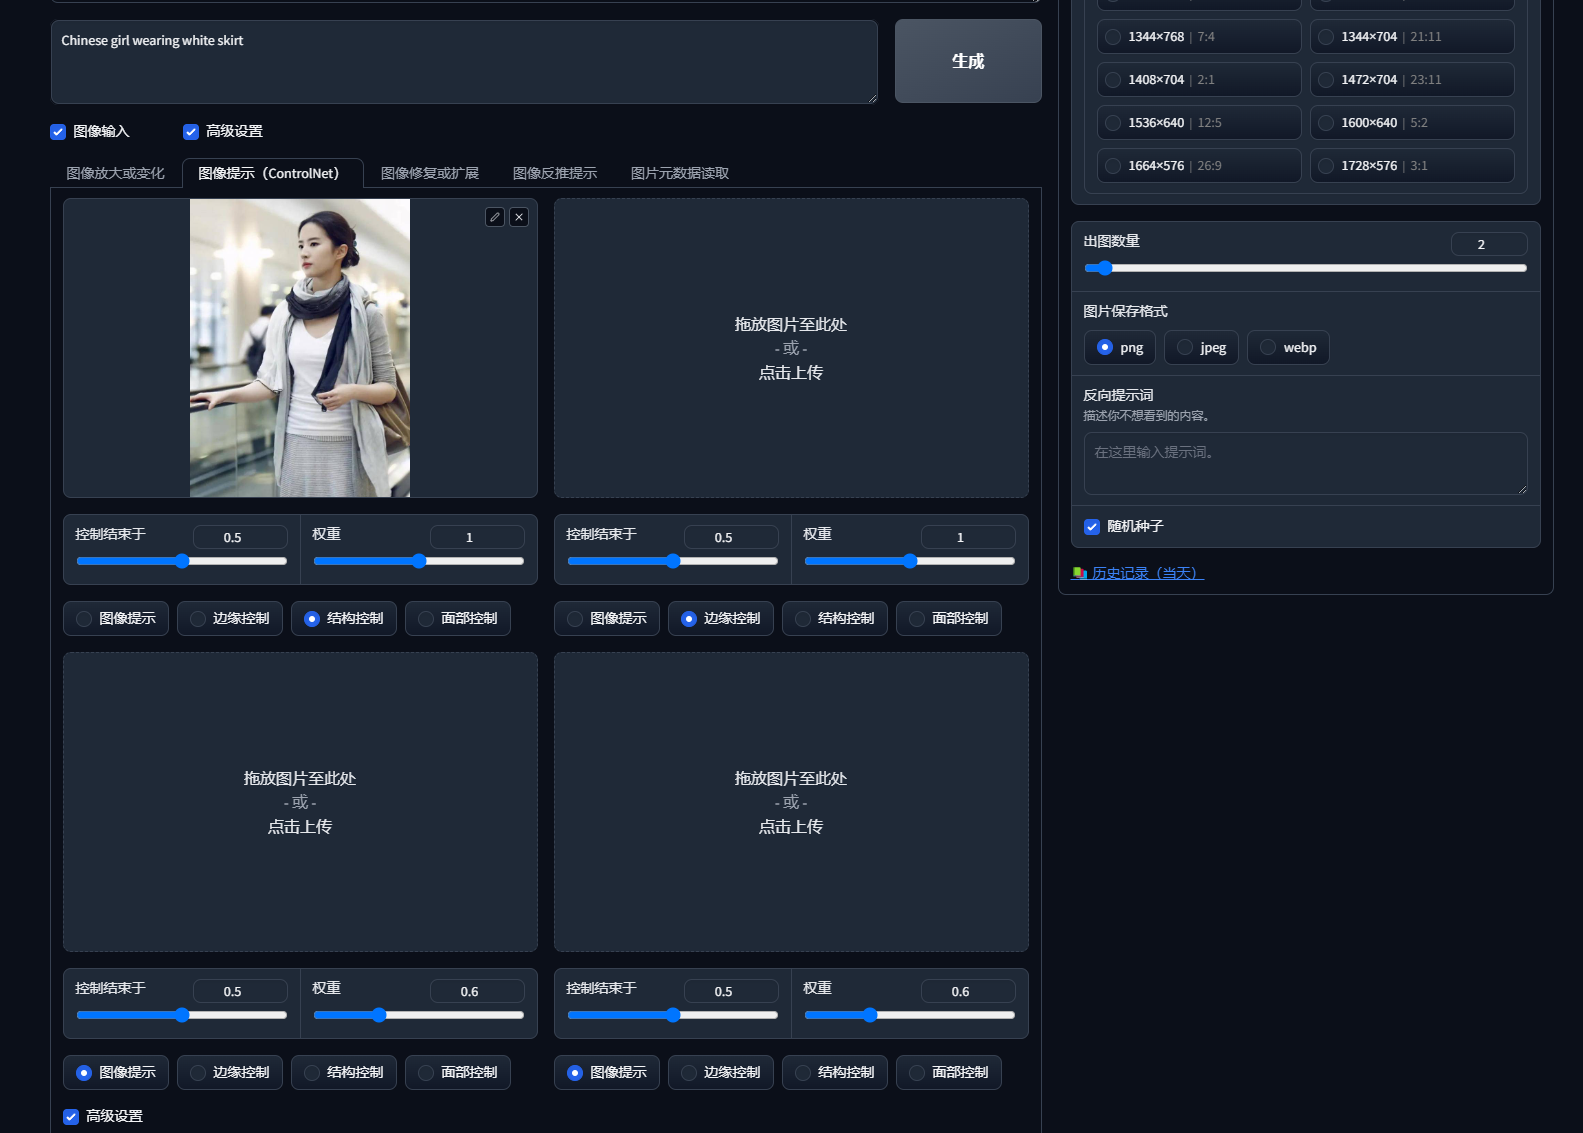Select 结构控制 for the fourth image
The width and height of the screenshot is (1583, 1133).
pos(835,1073)
